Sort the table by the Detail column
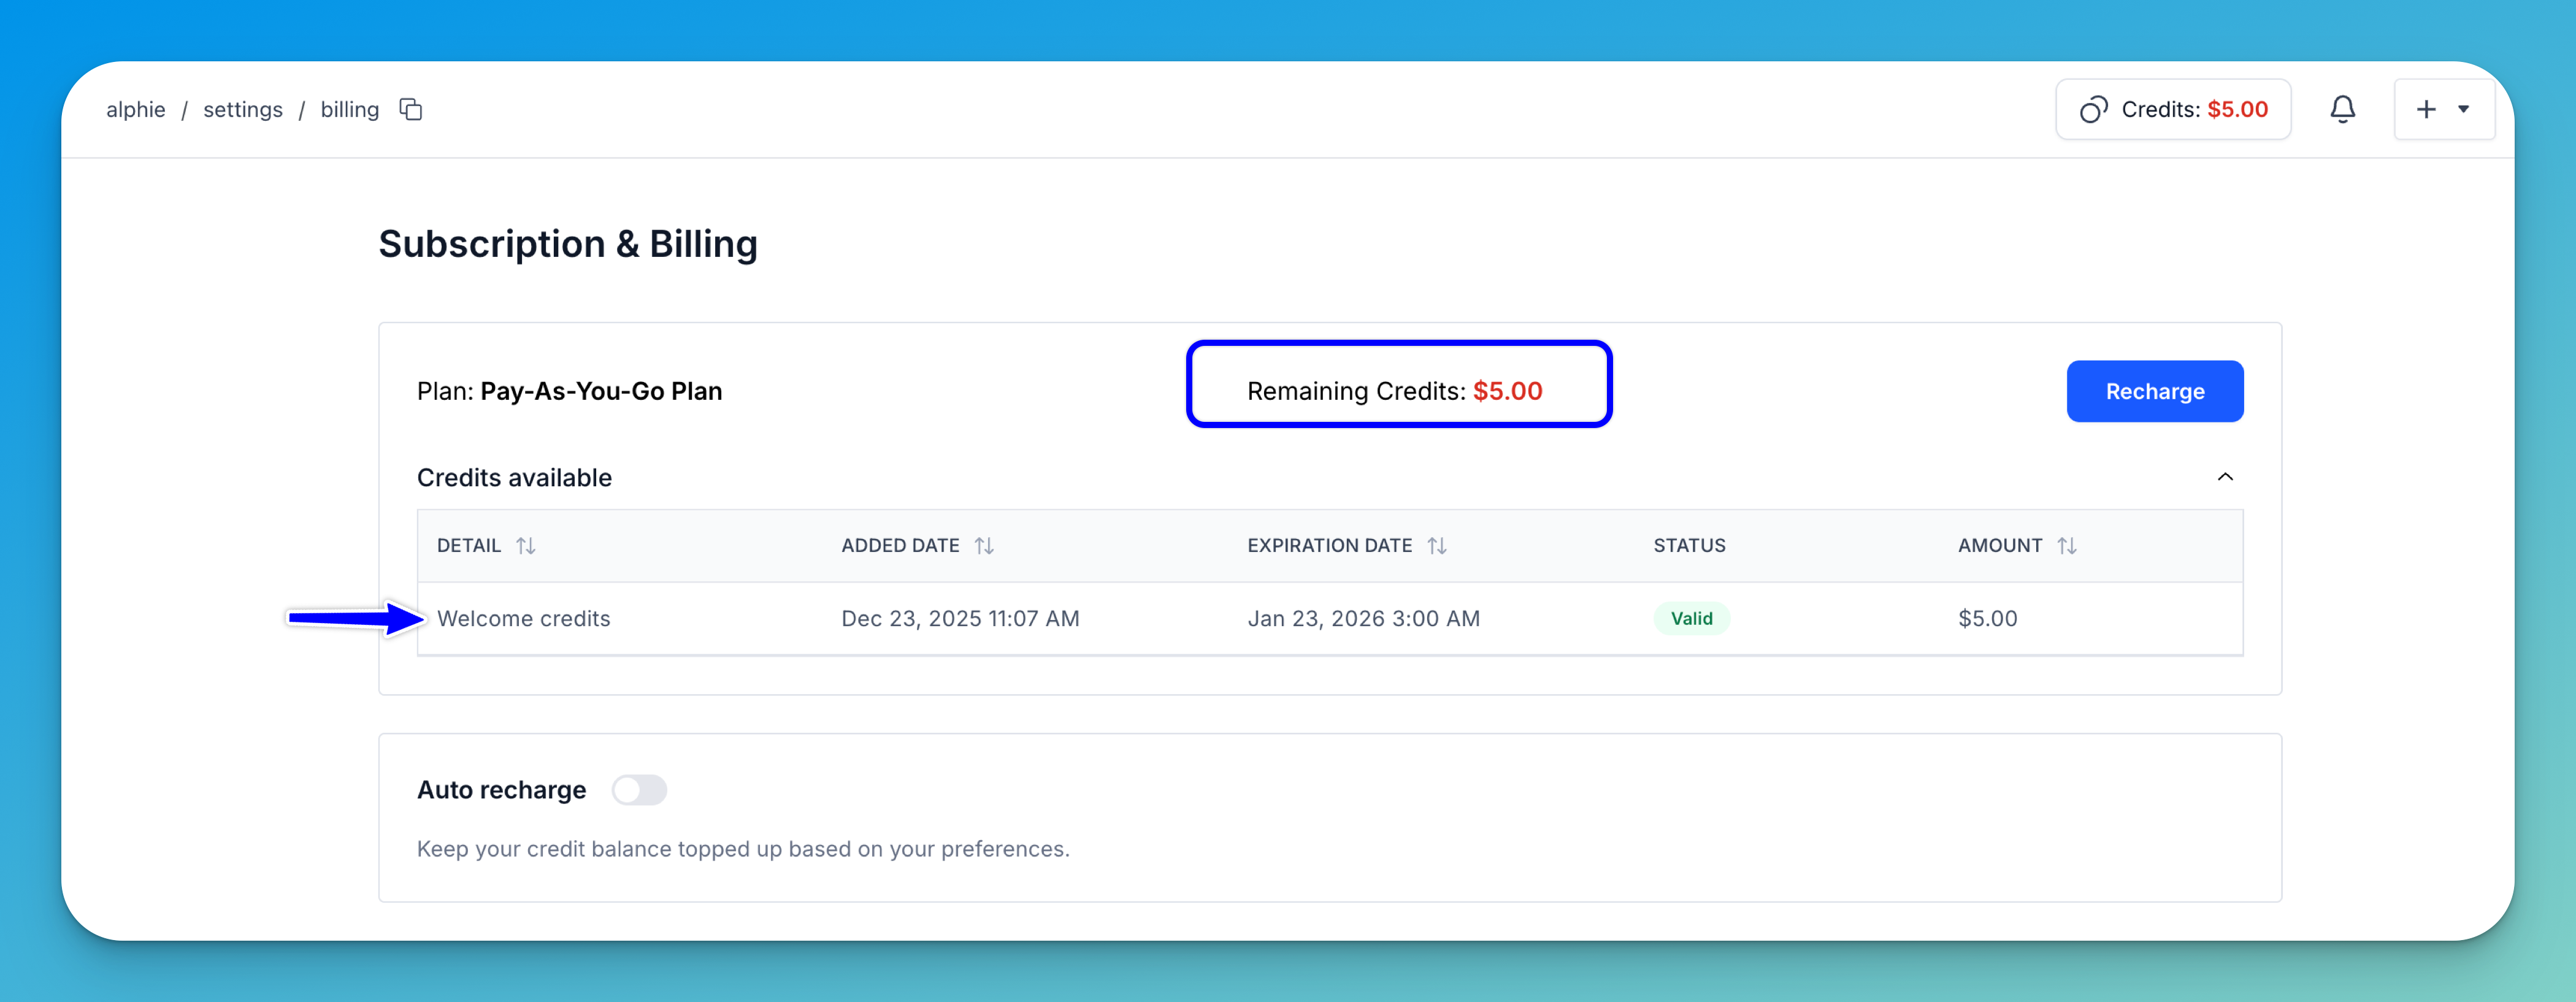Viewport: 2576px width, 1002px height. [526, 545]
